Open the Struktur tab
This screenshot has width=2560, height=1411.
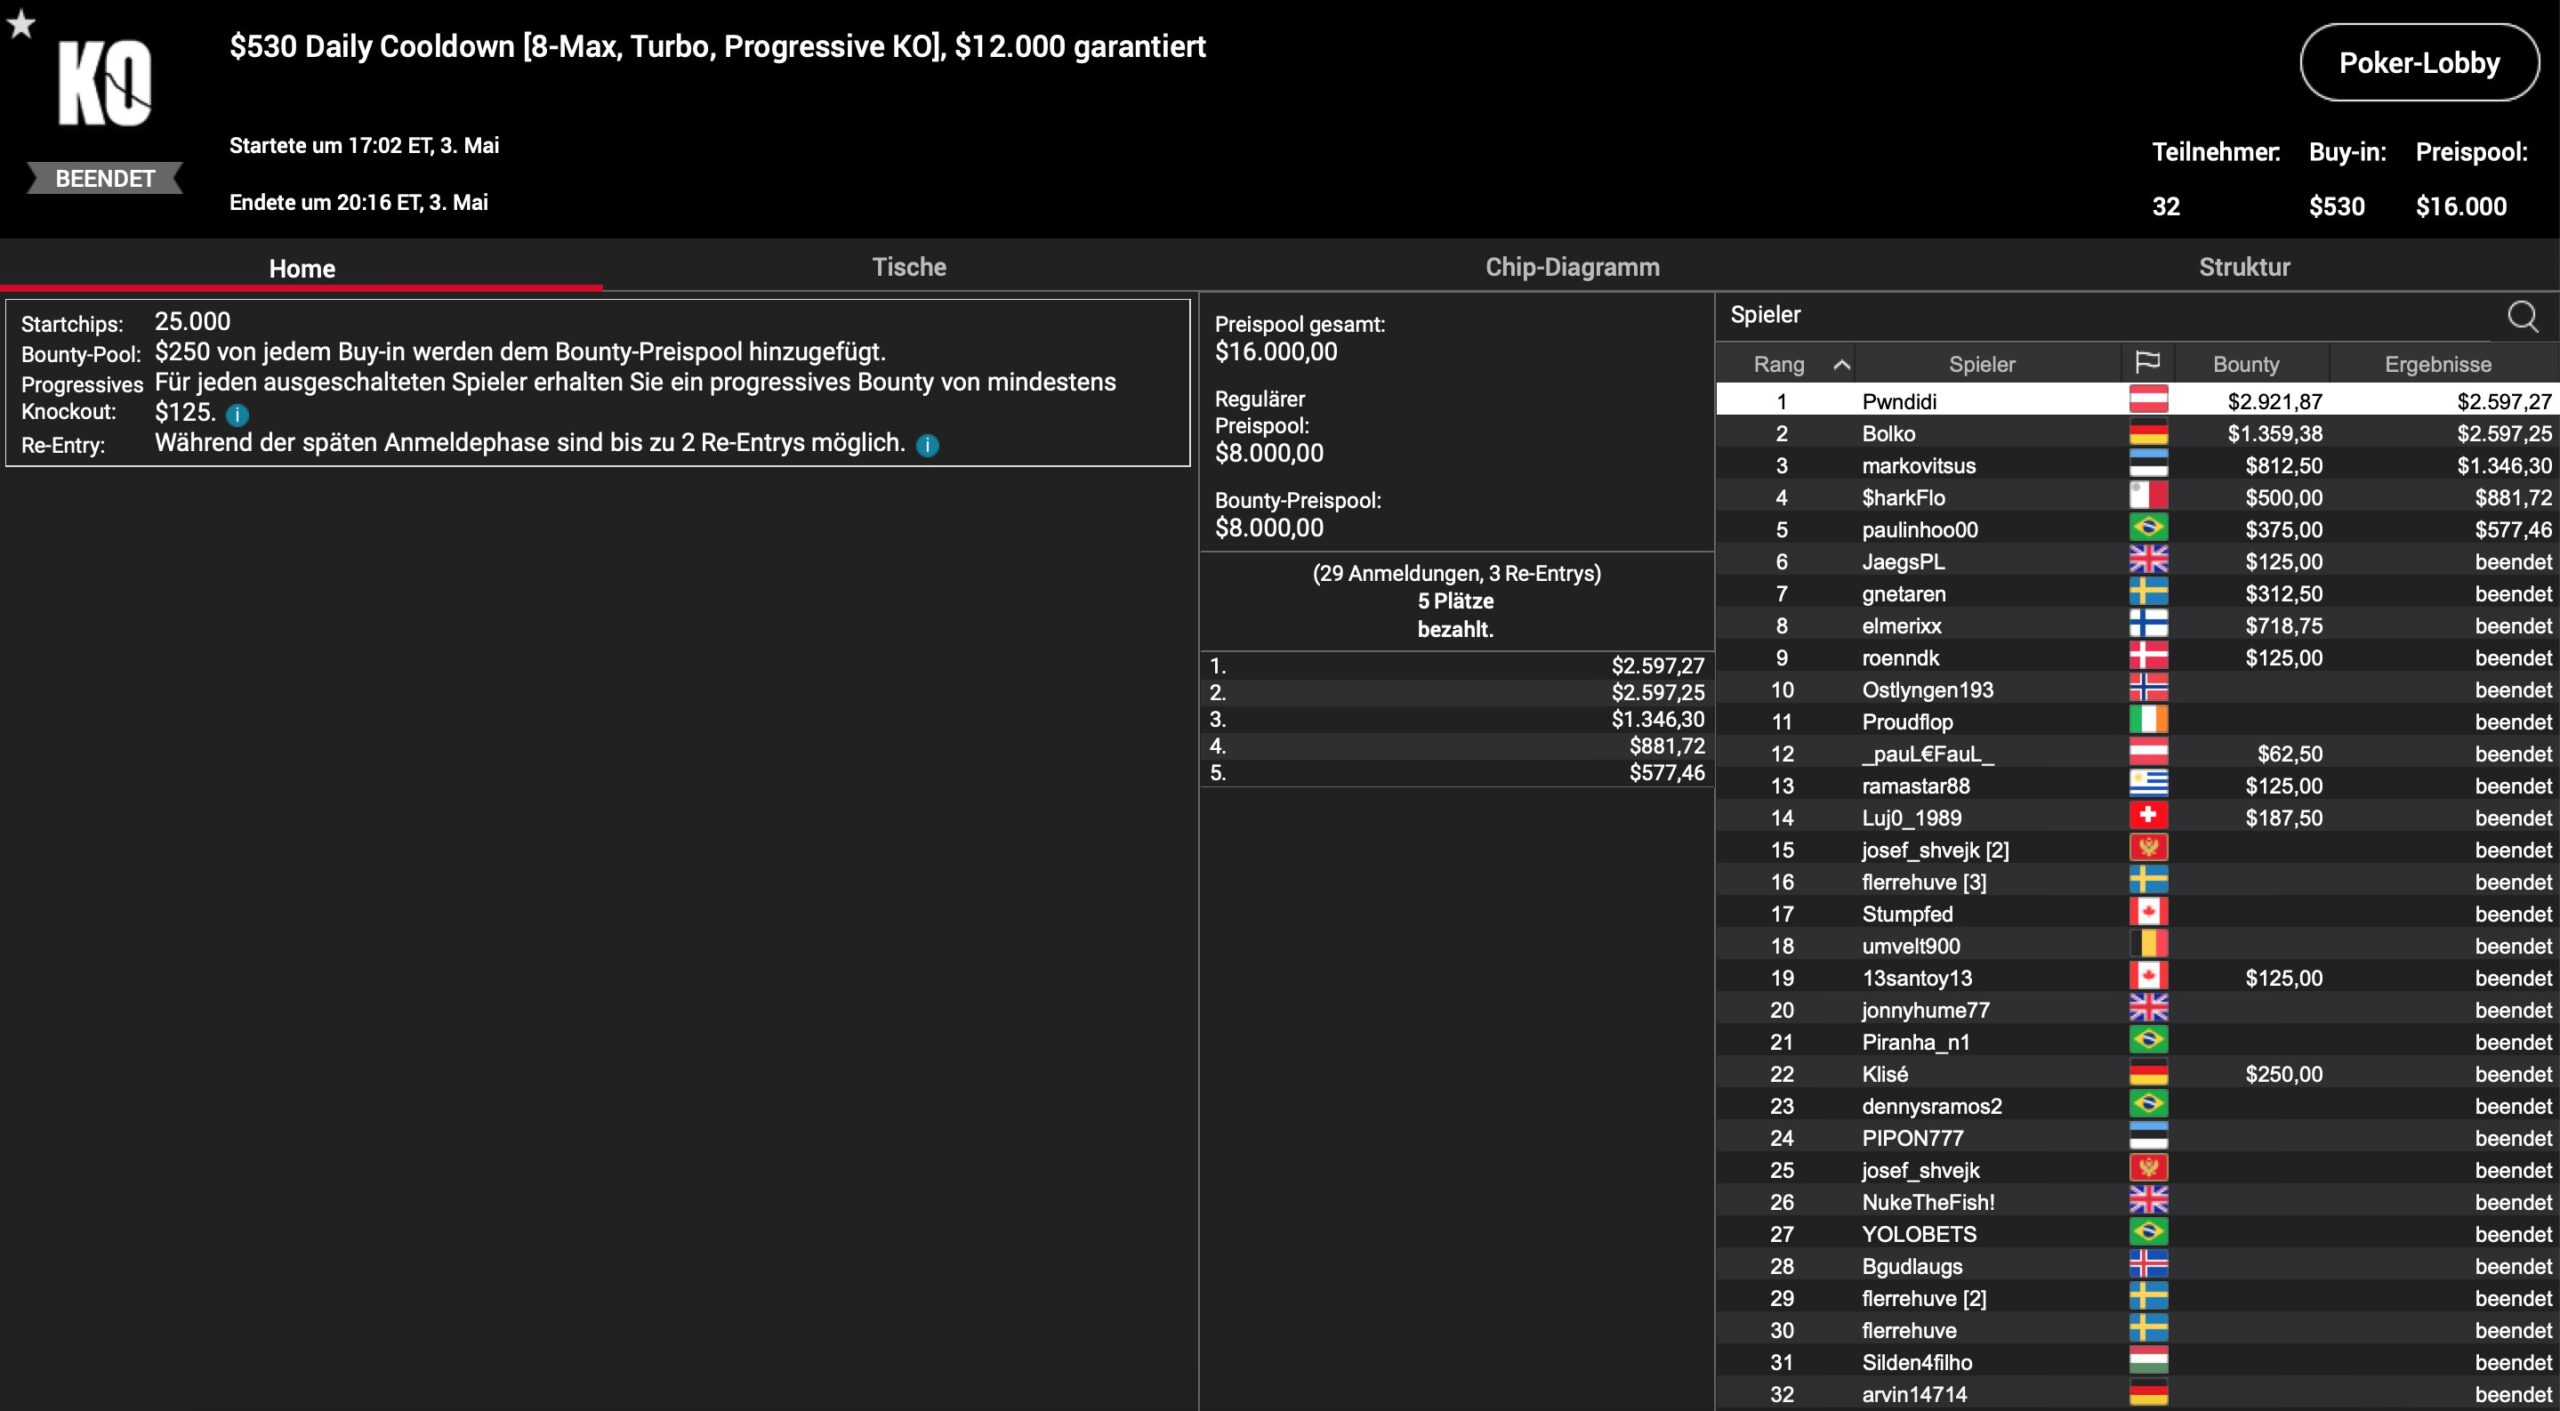[2243, 267]
